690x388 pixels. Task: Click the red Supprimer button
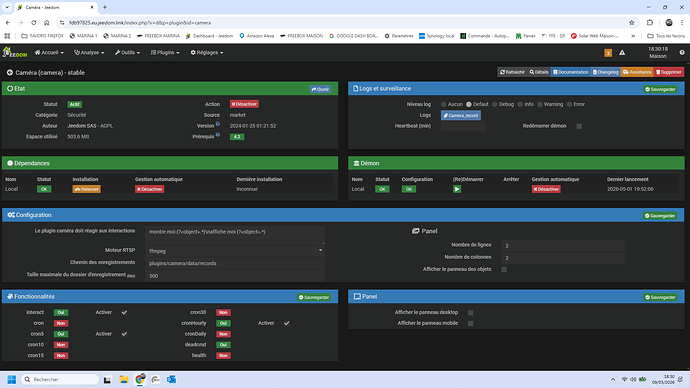pos(668,72)
